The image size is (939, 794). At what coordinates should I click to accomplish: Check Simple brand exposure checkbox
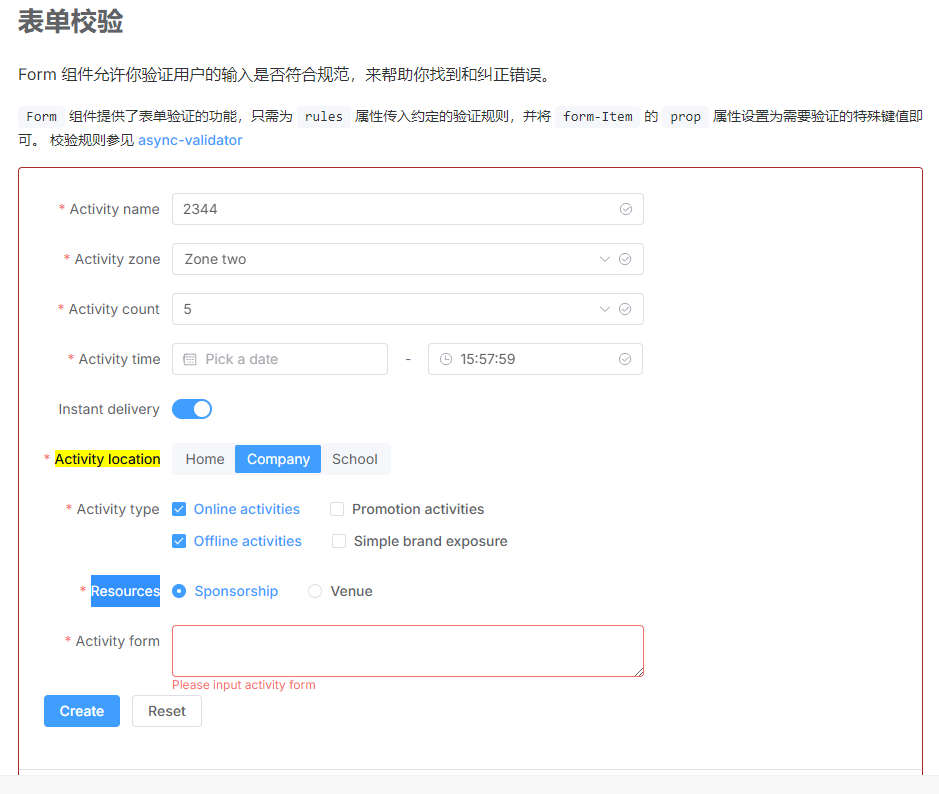[339, 541]
